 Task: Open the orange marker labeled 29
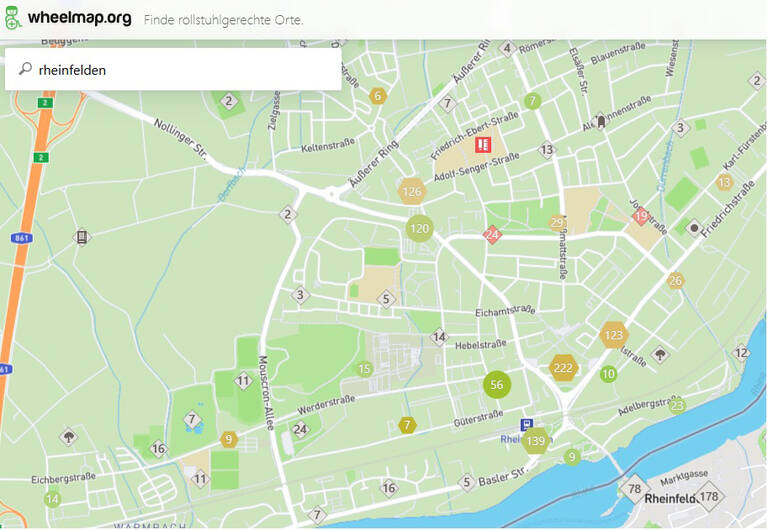[x=557, y=223]
